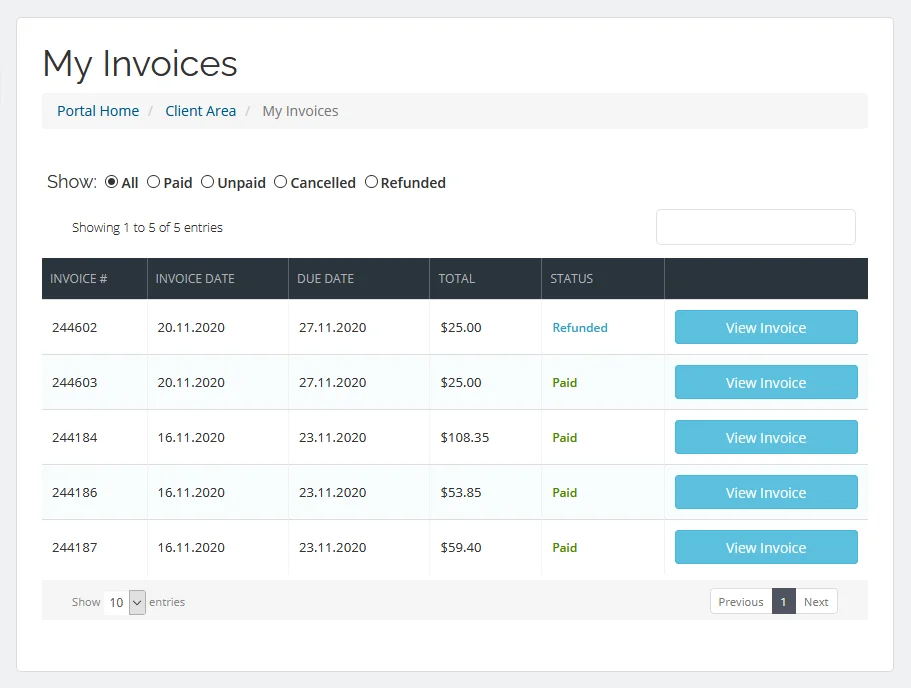
Task: Go to the Next page of invoices
Action: click(816, 601)
